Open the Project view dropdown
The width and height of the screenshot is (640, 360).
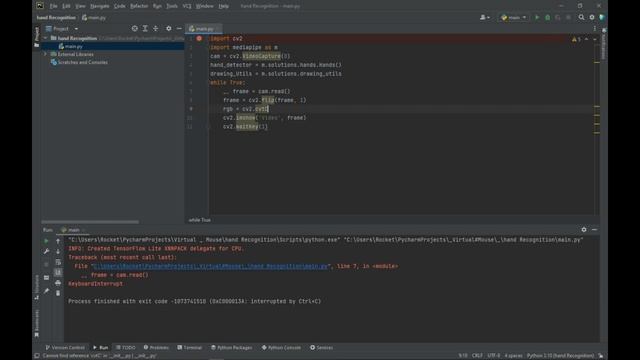(62, 29)
